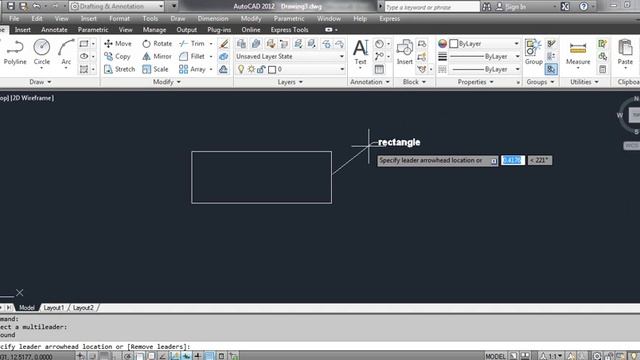
Task: Switch to the Layout2 tab
Action: (83, 308)
